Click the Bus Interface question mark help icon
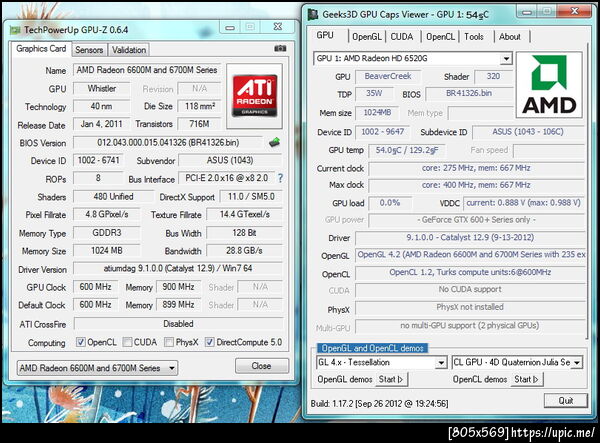This screenshot has height=443, width=600. (280, 178)
